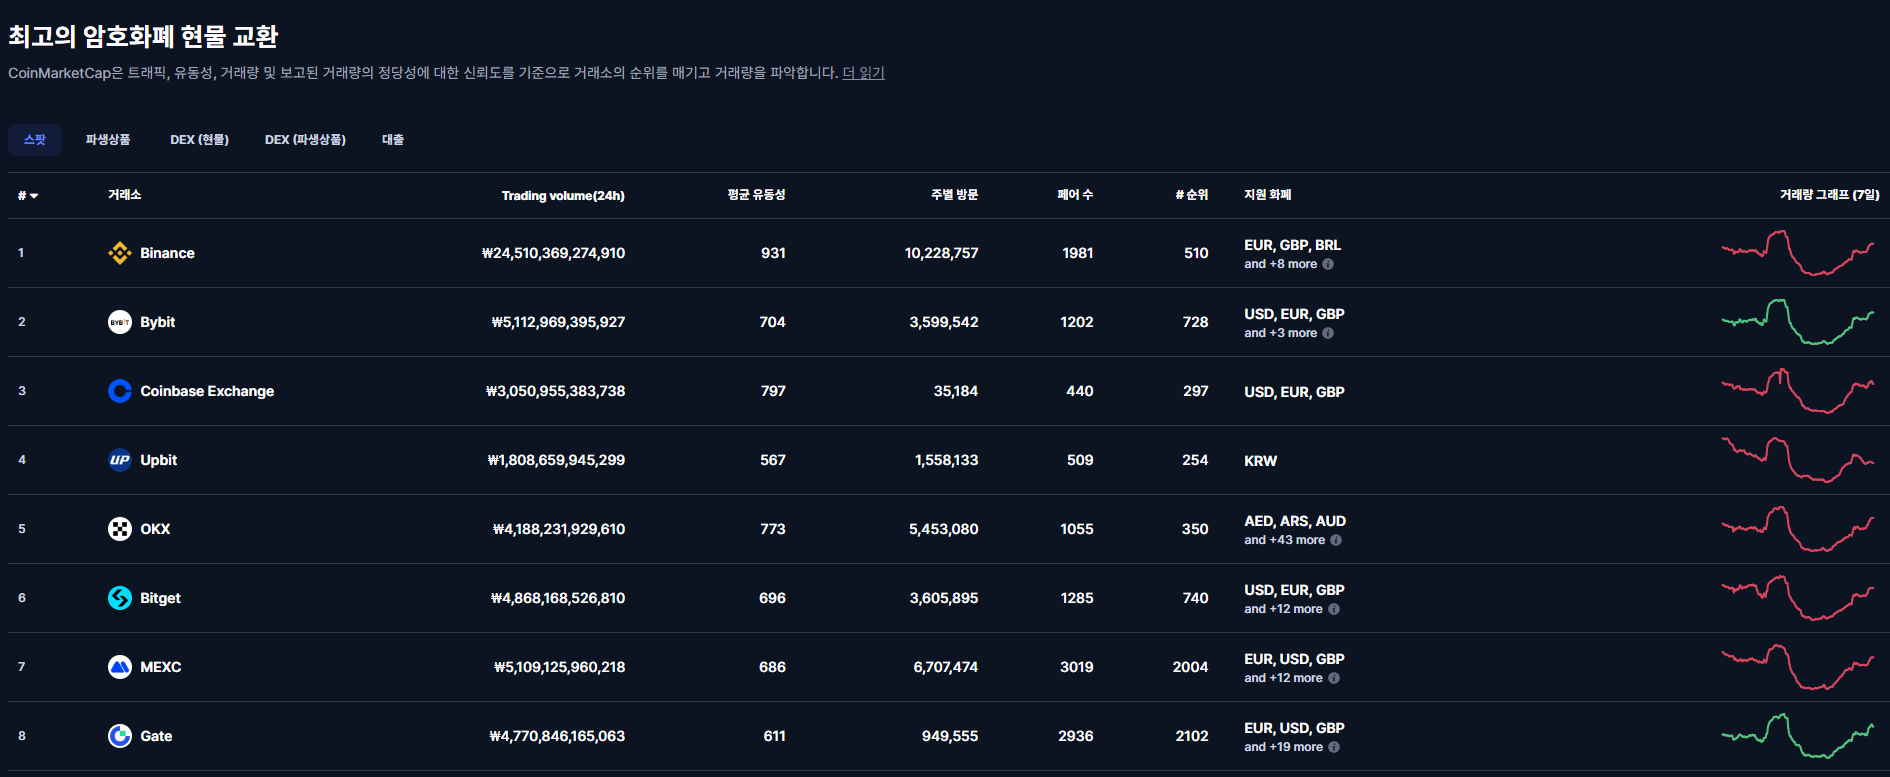Viewport: 1890px width, 777px height.
Task: Open the Upbit exchange link
Action: (158, 460)
